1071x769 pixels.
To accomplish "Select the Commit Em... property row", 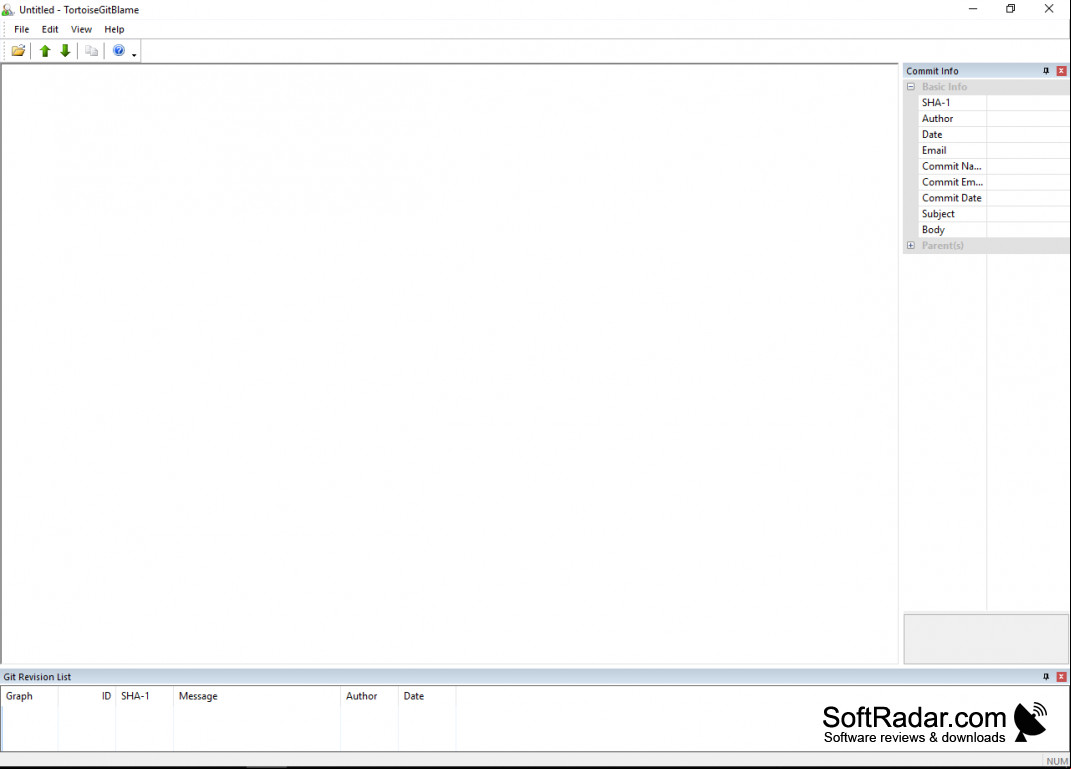I will point(994,182).
